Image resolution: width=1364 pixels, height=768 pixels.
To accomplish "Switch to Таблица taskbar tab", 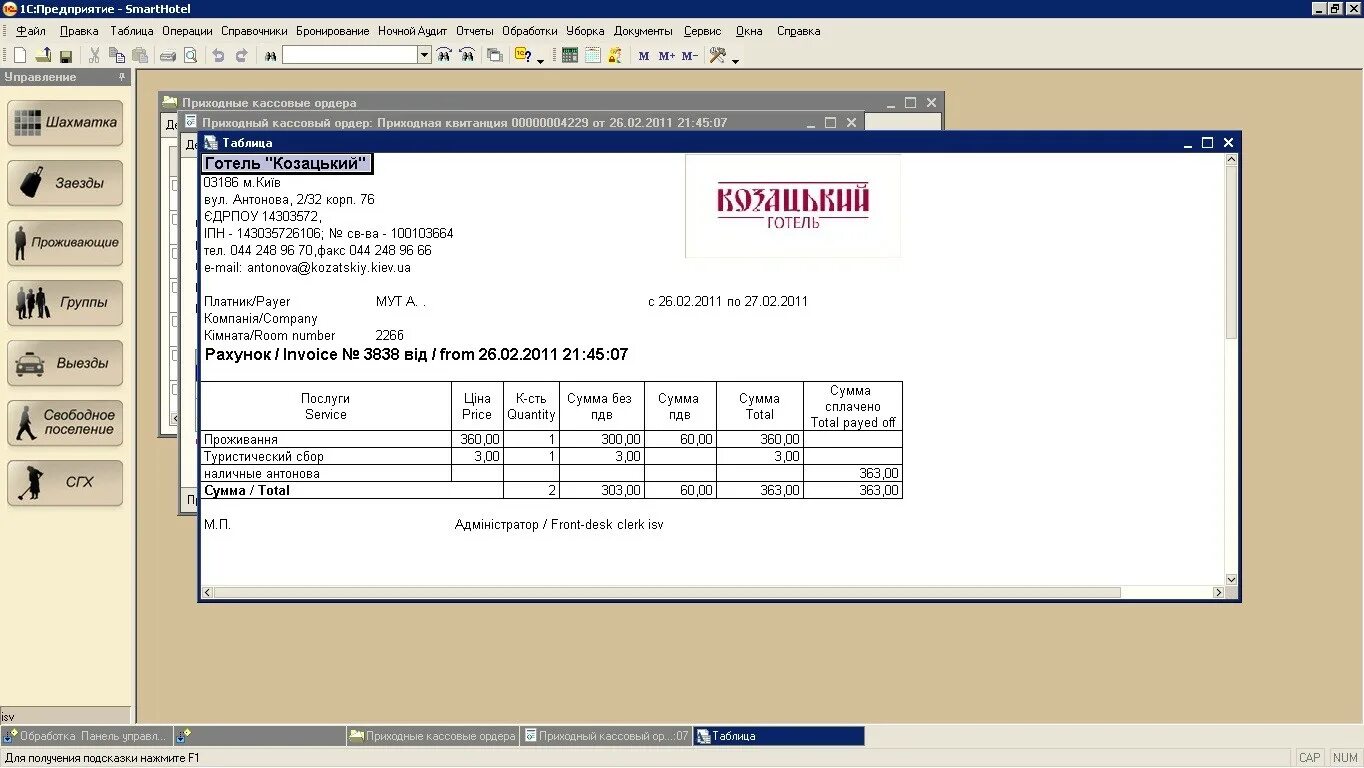I will click(x=779, y=736).
